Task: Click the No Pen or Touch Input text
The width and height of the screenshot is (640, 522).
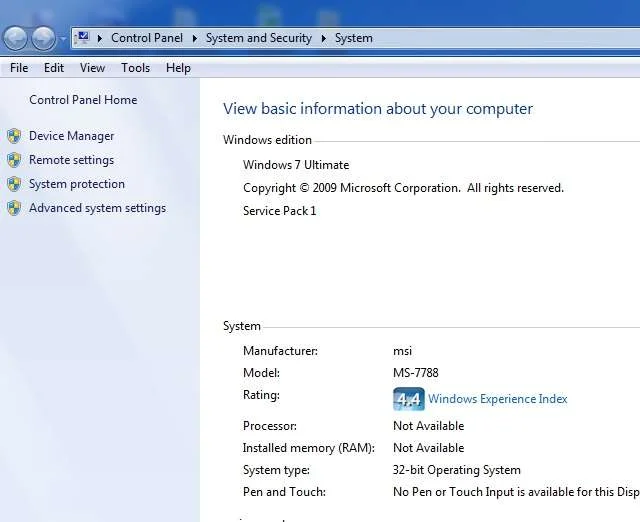Action: coord(516,492)
